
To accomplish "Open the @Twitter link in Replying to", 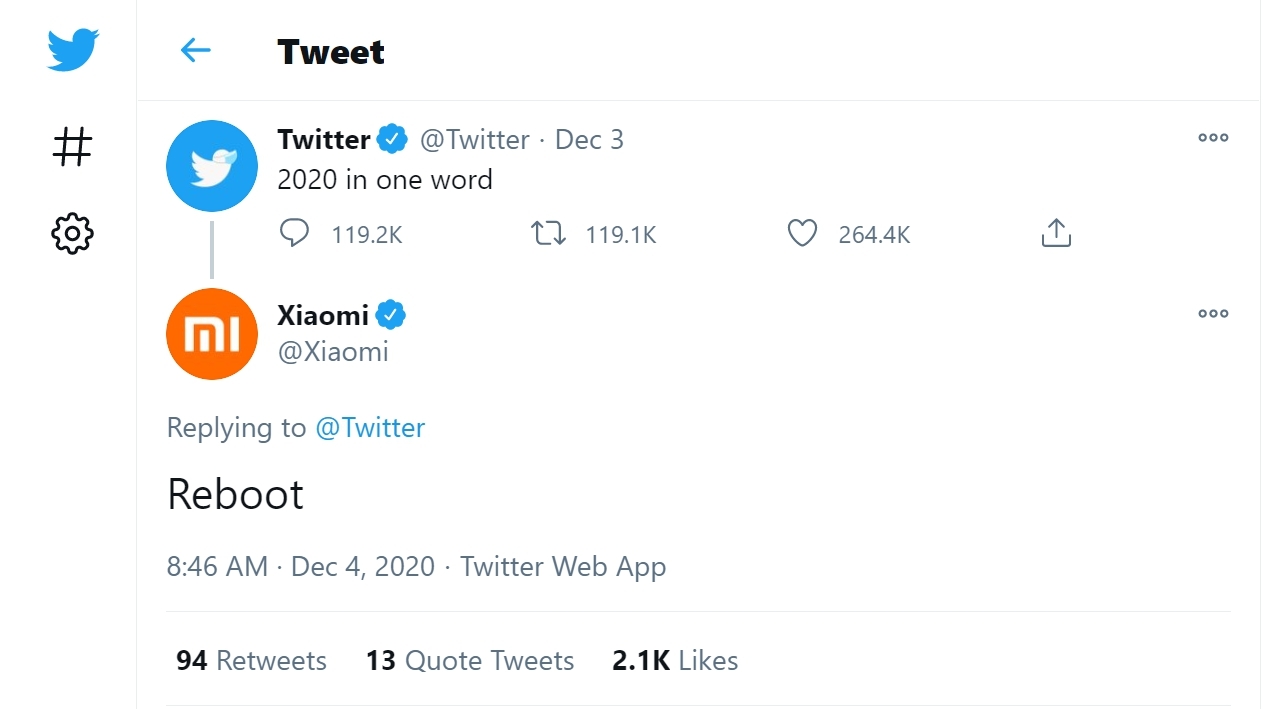I will (x=370, y=428).
